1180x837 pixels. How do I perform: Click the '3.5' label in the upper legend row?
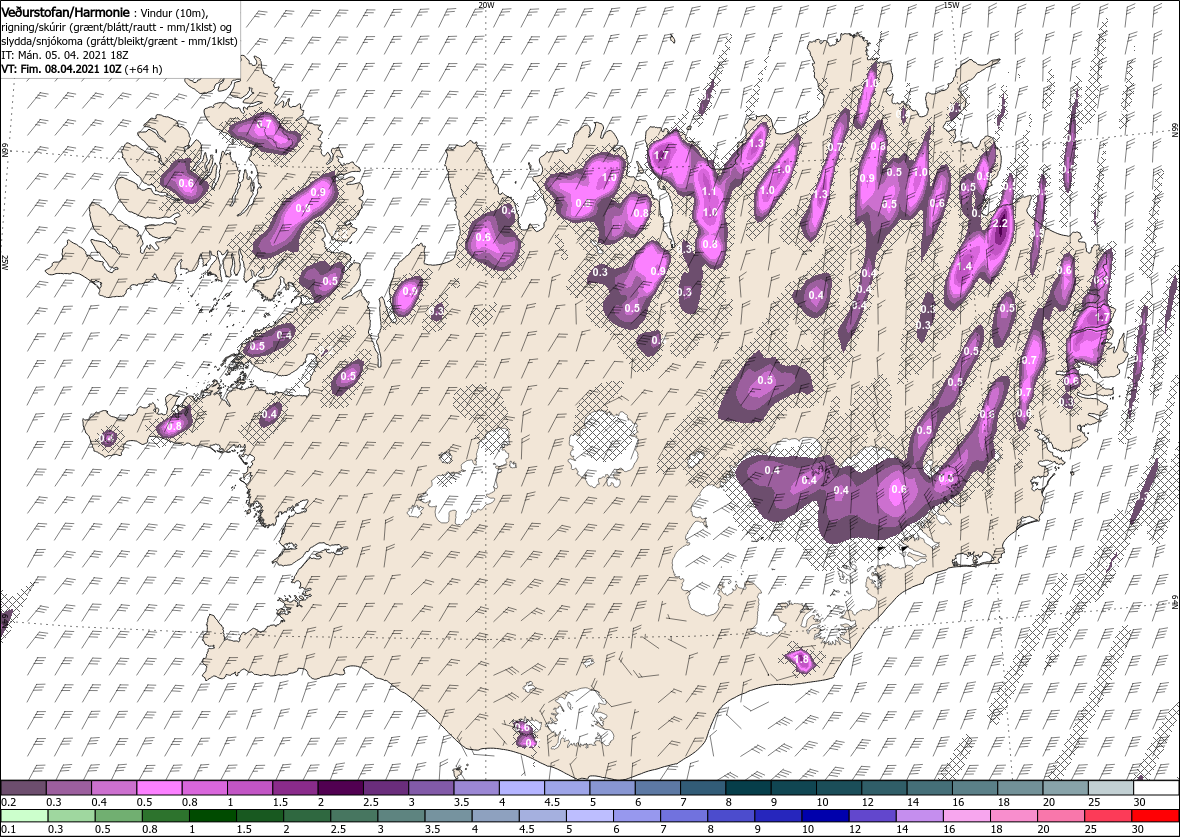(x=461, y=802)
